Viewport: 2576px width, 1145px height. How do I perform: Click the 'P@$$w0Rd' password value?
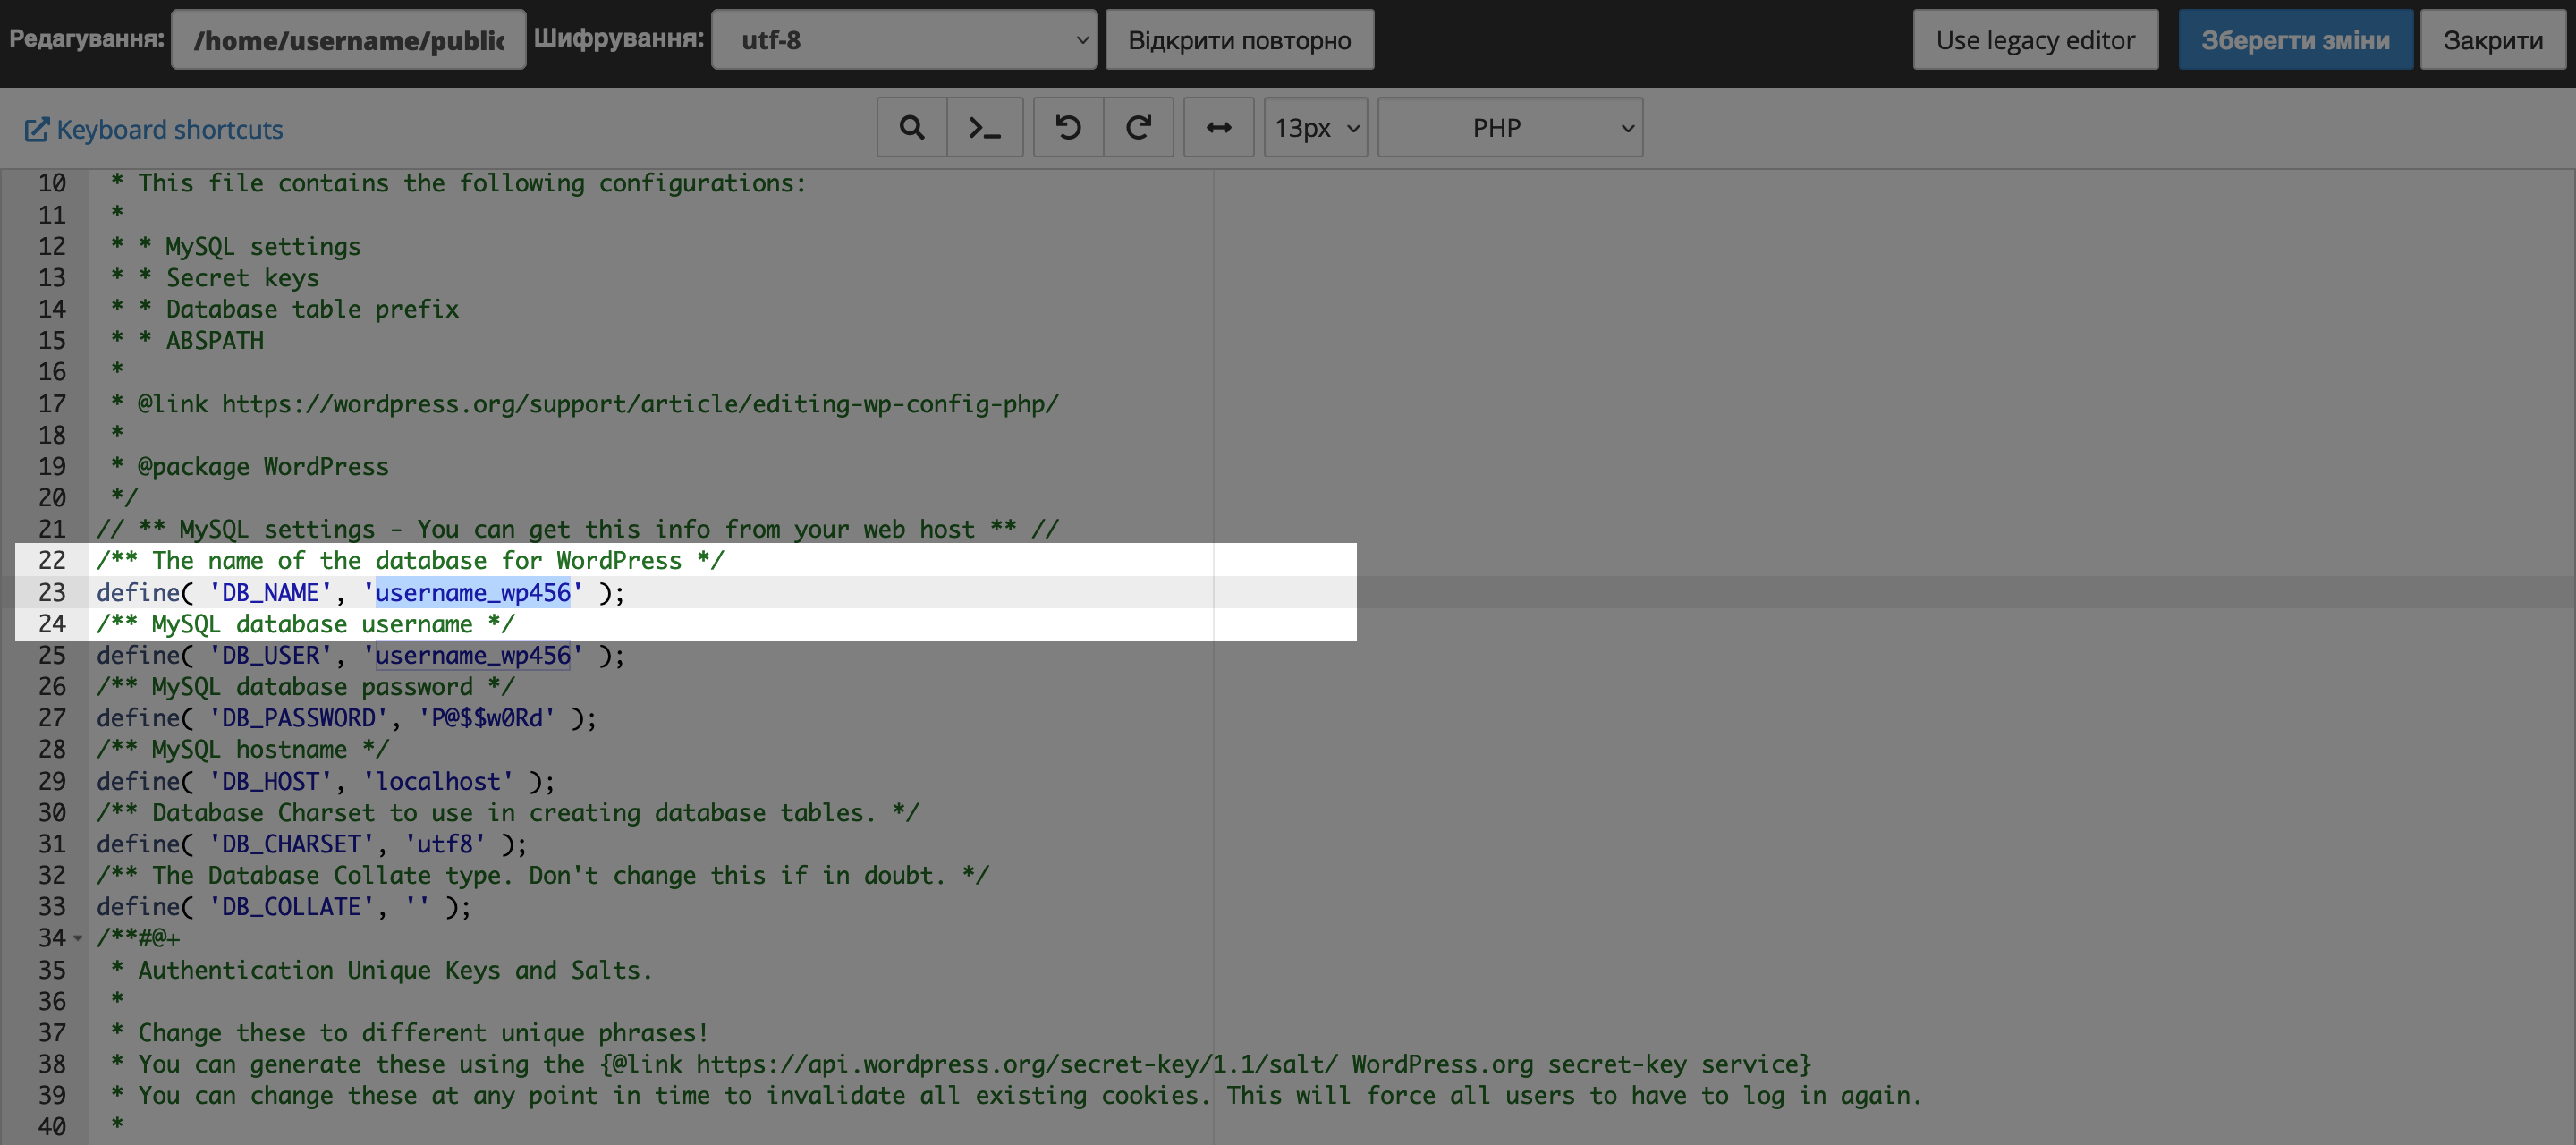pyautogui.click(x=487, y=718)
